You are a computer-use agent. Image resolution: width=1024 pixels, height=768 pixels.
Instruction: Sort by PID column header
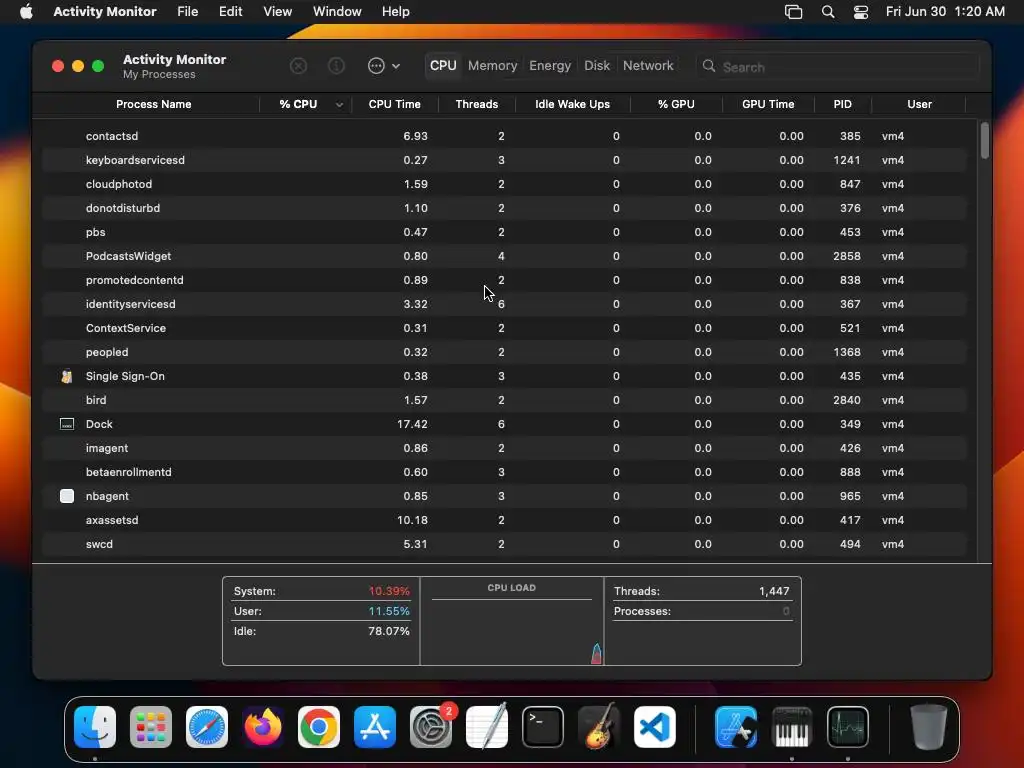pyautogui.click(x=842, y=104)
